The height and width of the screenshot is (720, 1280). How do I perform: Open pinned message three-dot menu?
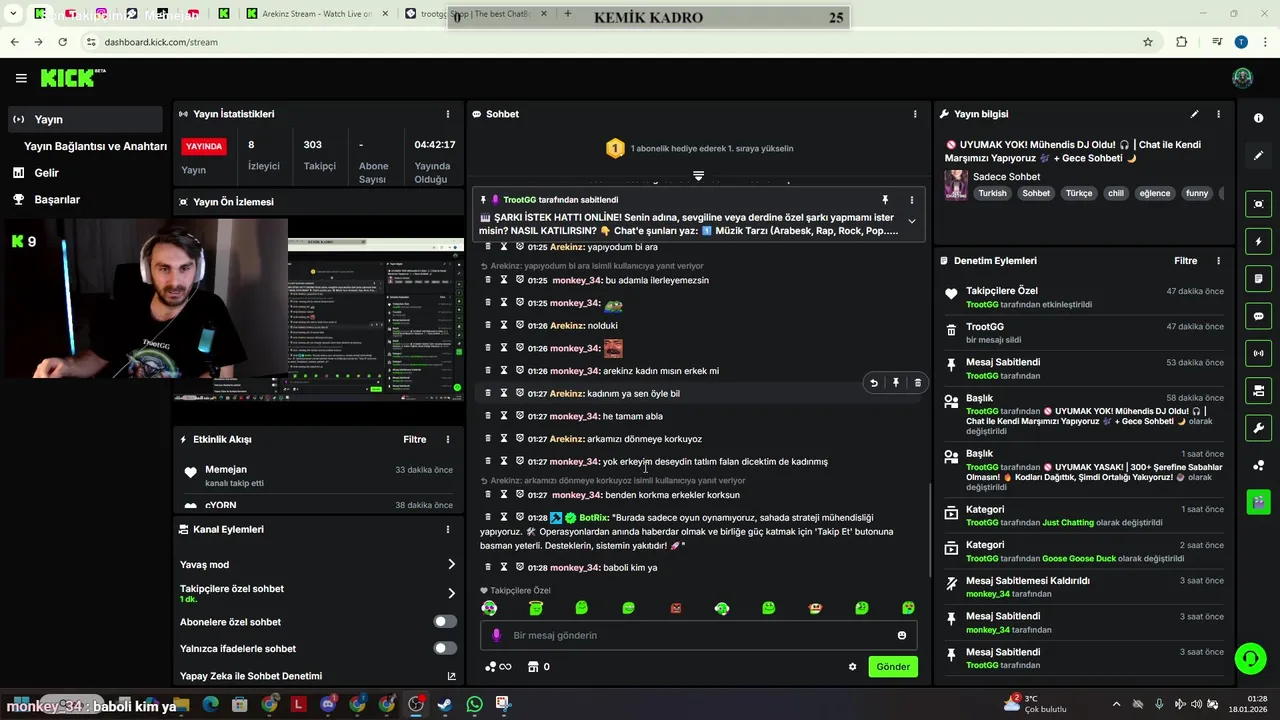pos(911,200)
